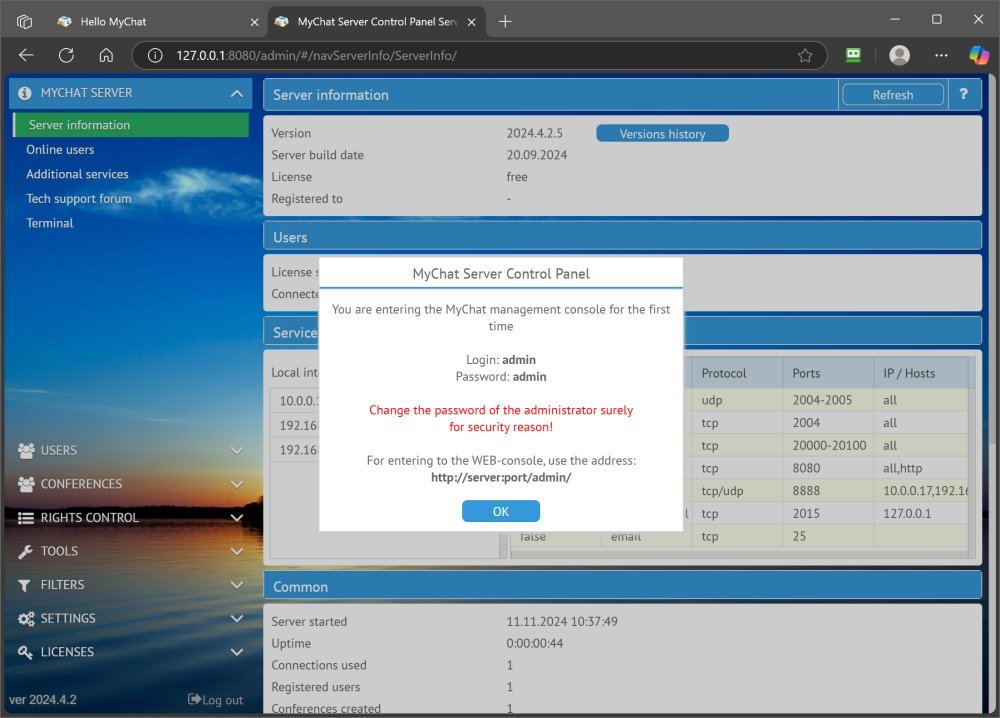Screen dimensions: 1000x718
Task: Click the browser refresh icon
Action: (66, 55)
